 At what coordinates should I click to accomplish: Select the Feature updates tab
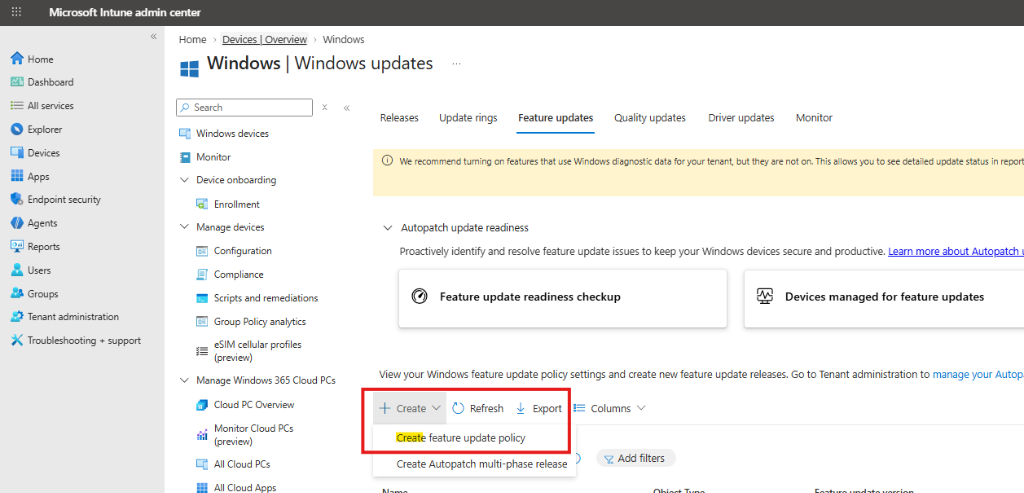(556, 118)
